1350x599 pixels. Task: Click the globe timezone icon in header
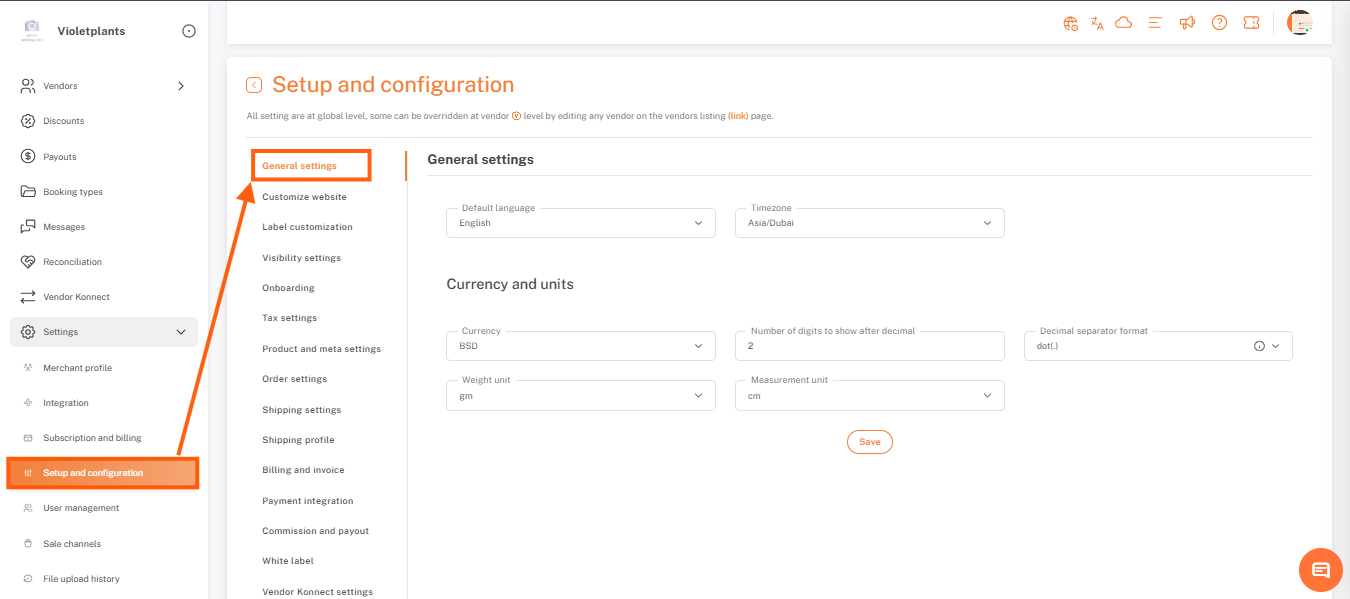(x=1070, y=23)
